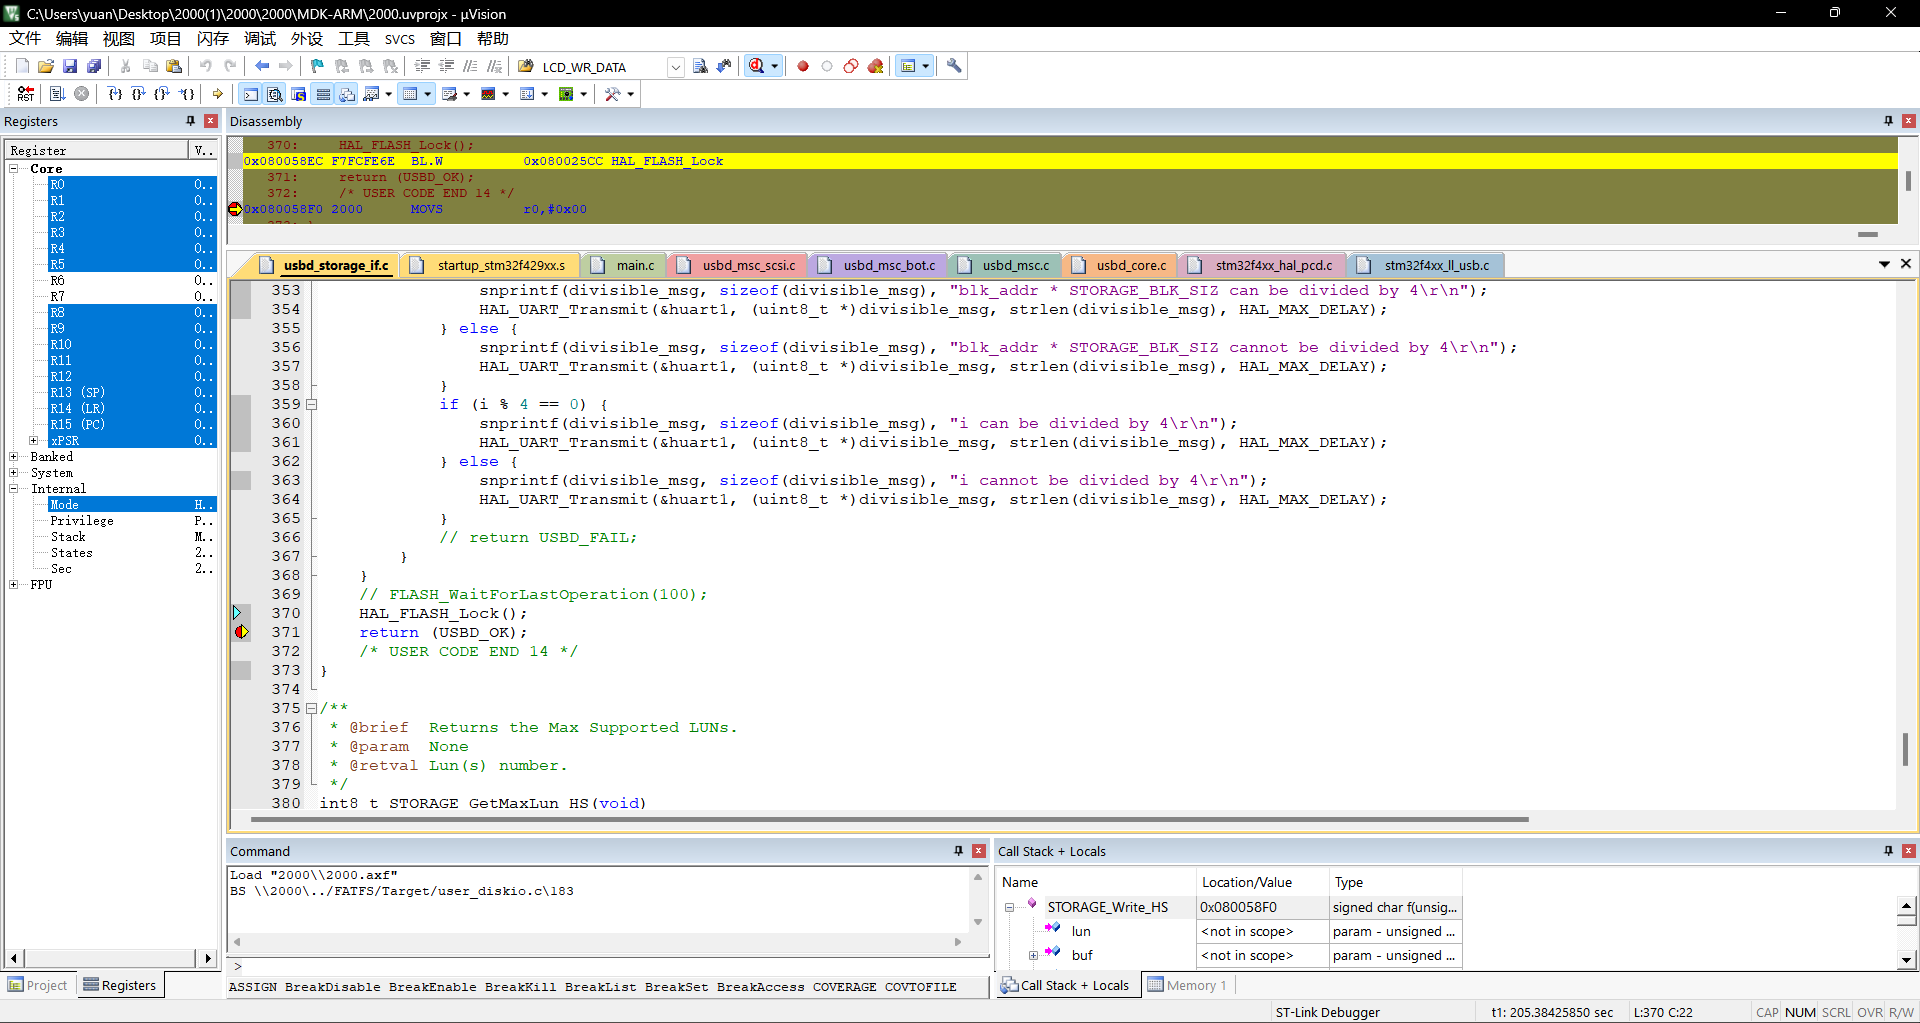The image size is (1920, 1023).
Task: Pin the Registers panel
Action: [x=190, y=121]
